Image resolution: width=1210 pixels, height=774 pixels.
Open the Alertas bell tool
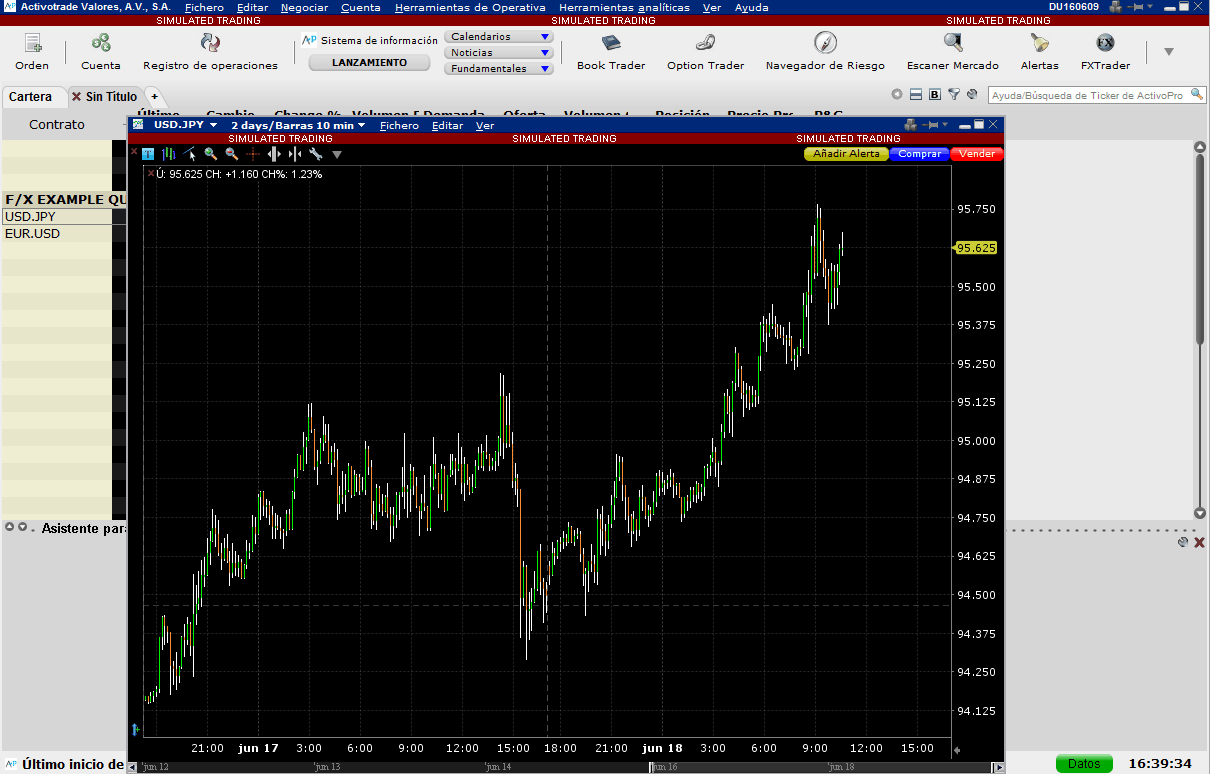[x=1040, y=51]
